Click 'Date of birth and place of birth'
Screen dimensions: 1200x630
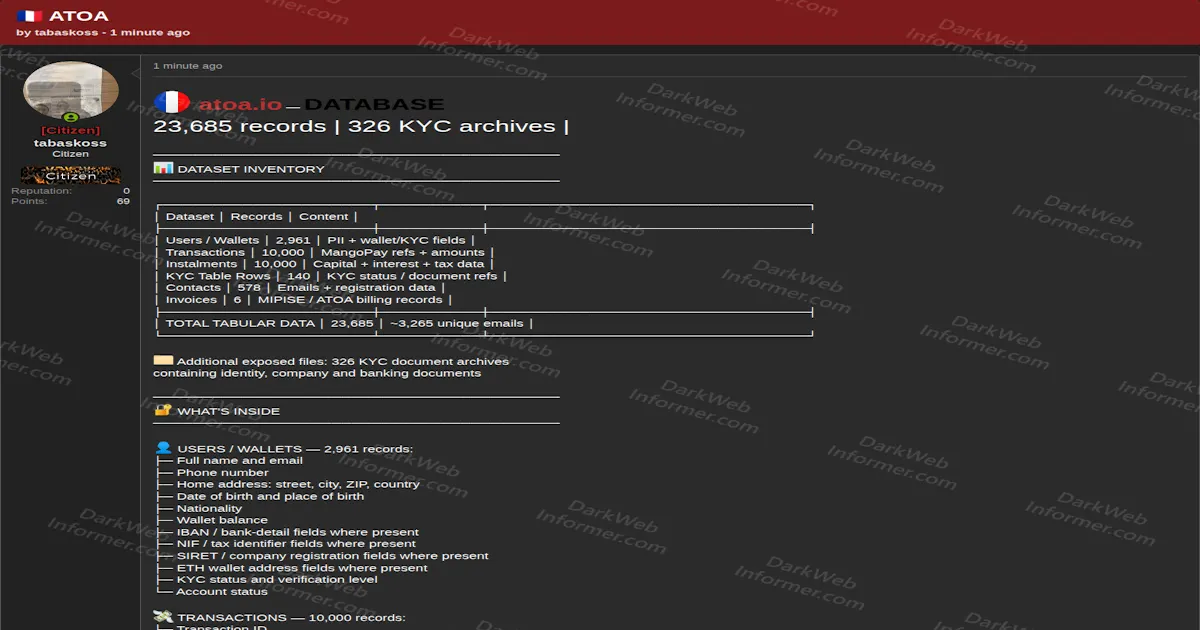pyautogui.click(x=270, y=496)
